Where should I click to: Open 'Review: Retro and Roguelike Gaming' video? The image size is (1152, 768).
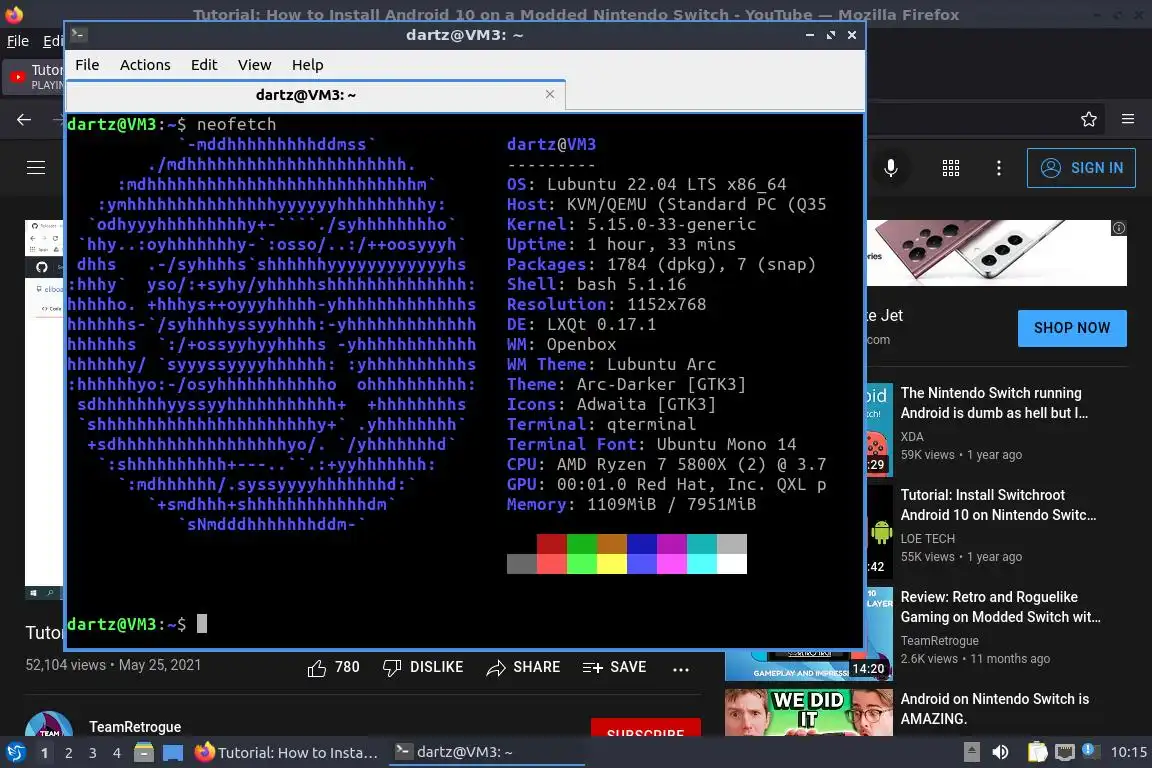coord(1000,607)
